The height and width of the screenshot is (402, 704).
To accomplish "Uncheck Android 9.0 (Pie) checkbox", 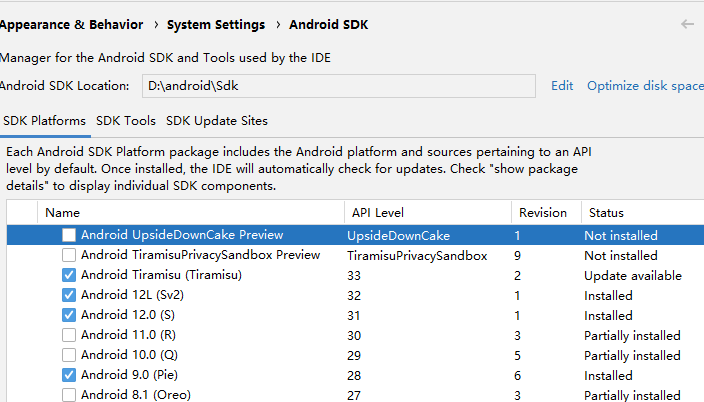I will click(69, 375).
